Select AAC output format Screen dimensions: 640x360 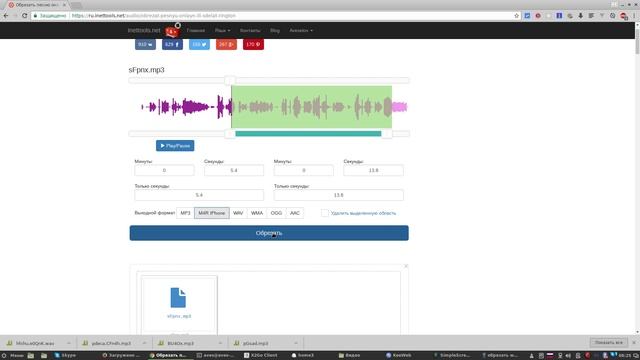pos(295,213)
